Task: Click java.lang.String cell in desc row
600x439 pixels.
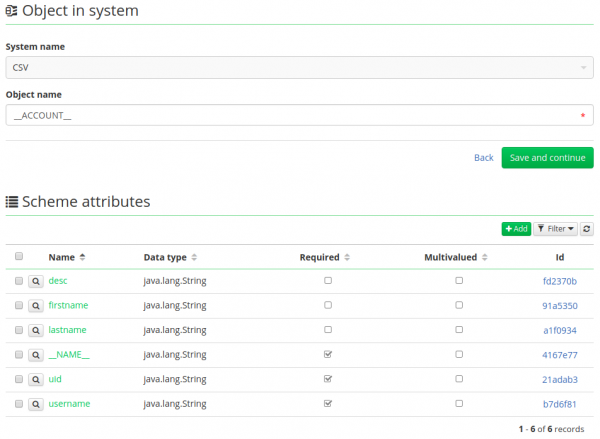Action: point(175,281)
